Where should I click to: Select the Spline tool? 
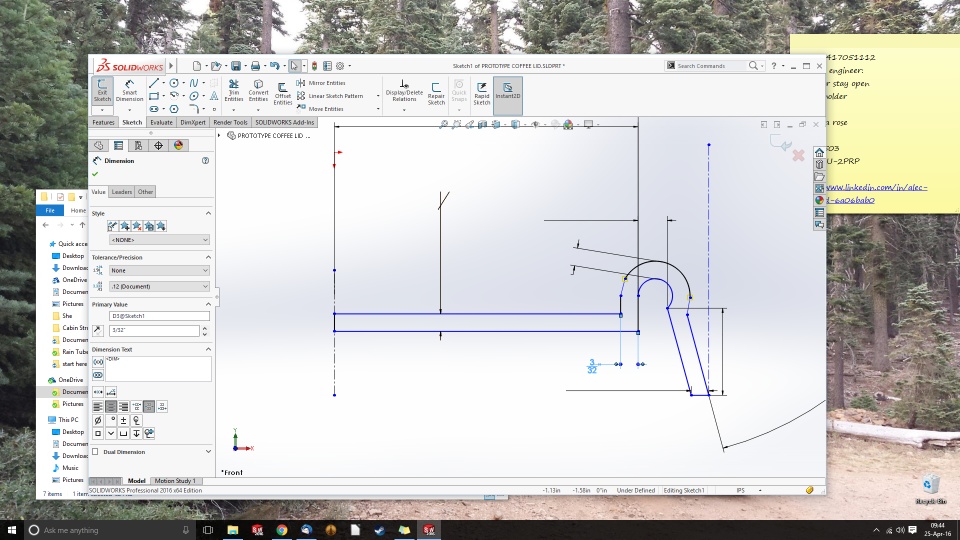194,83
